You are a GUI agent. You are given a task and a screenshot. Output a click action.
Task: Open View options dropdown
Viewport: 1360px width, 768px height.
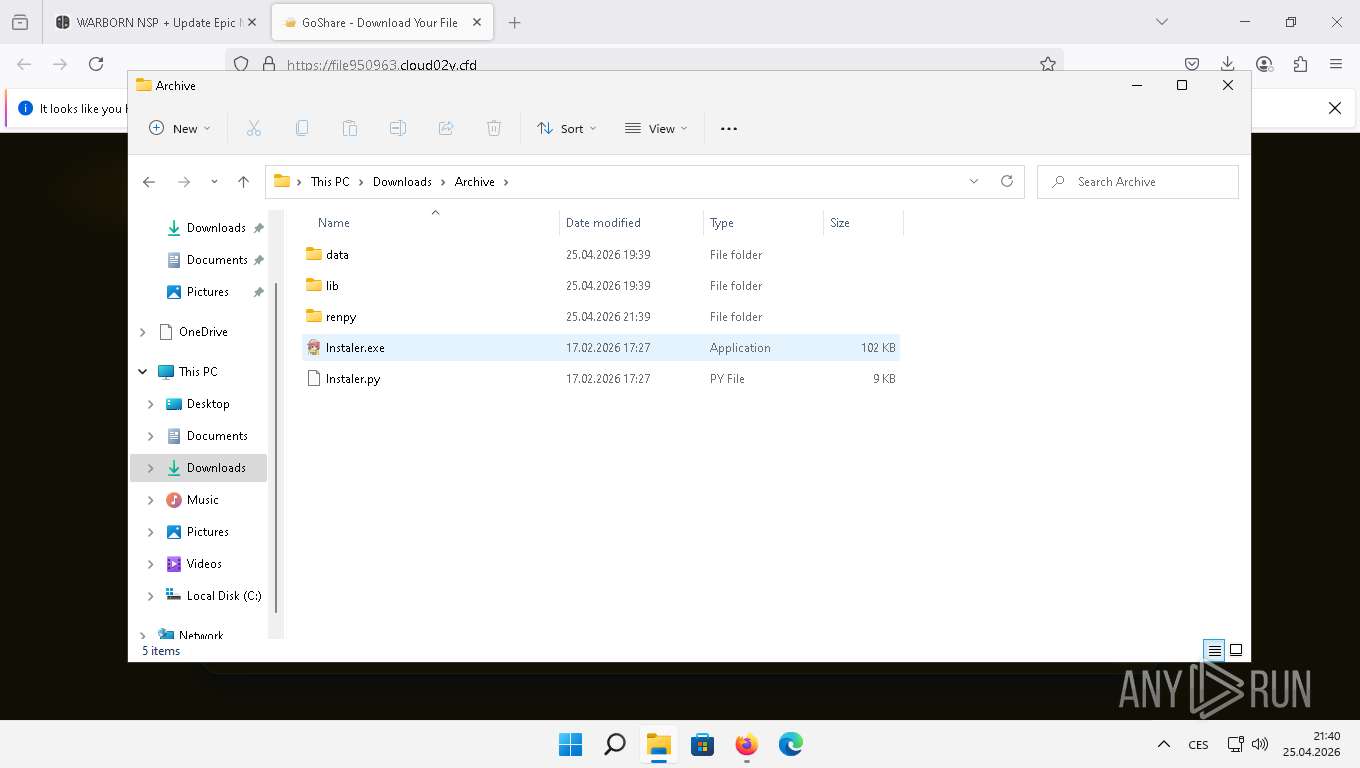click(x=656, y=128)
